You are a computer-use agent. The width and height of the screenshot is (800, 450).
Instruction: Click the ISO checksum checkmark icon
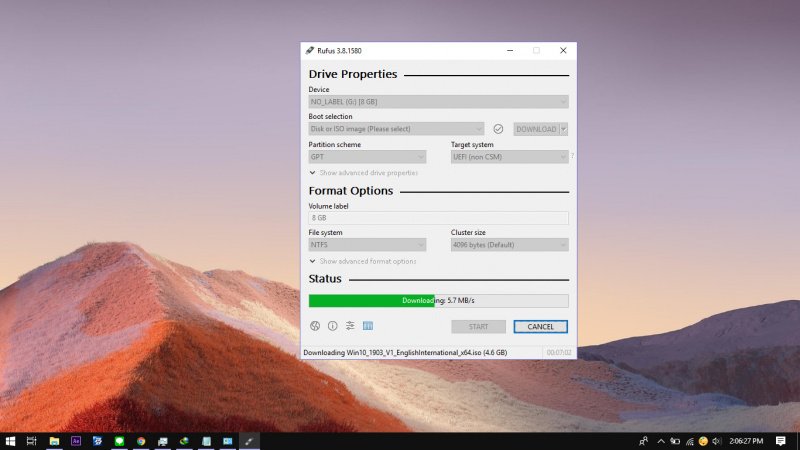[x=498, y=129]
